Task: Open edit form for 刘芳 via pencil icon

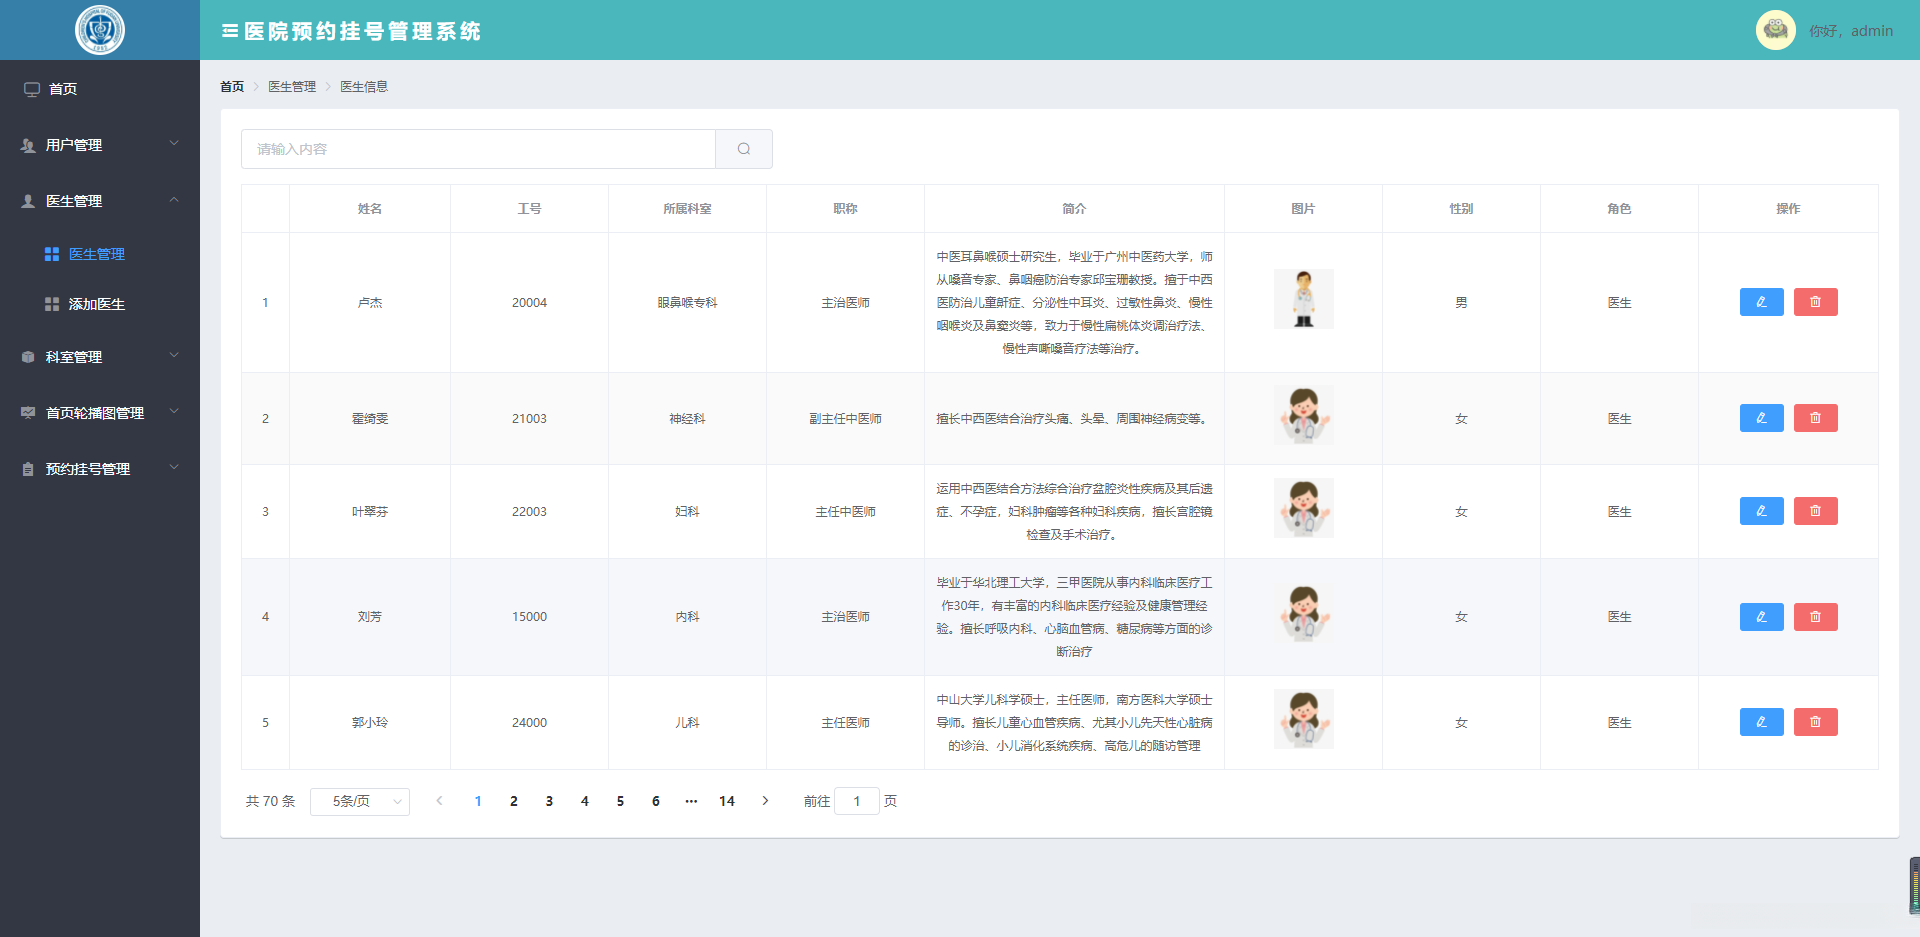Action: 1762,617
